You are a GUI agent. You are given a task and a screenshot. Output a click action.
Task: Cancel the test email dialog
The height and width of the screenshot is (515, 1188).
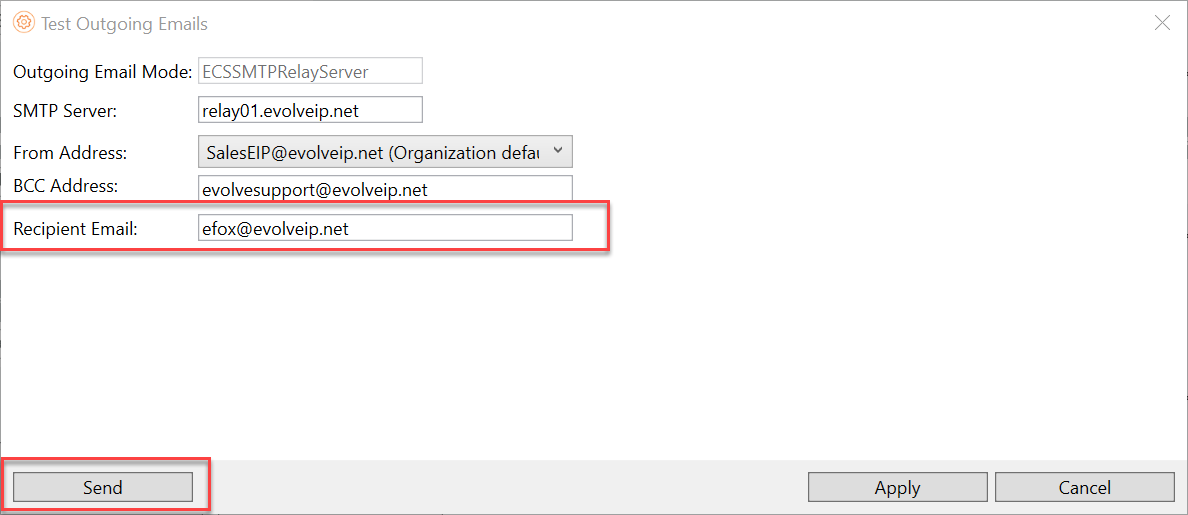[1084, 487]
